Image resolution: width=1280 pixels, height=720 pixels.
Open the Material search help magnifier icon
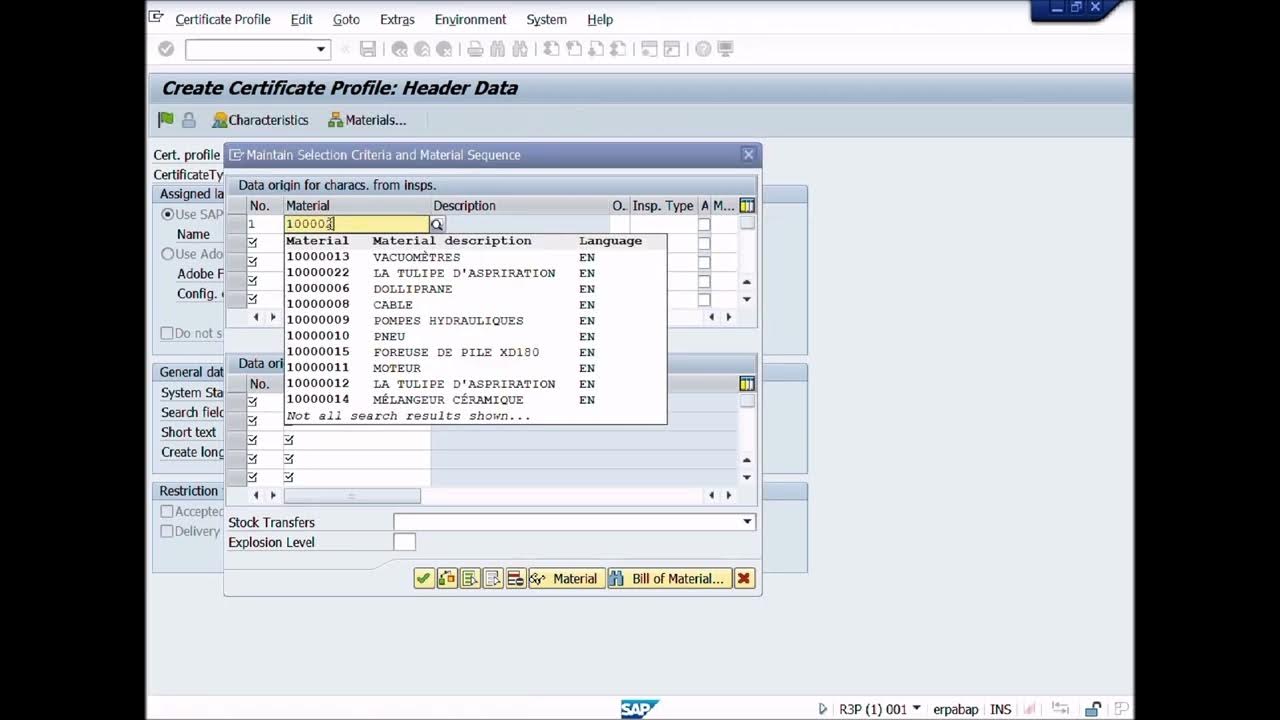click(437, 224)
